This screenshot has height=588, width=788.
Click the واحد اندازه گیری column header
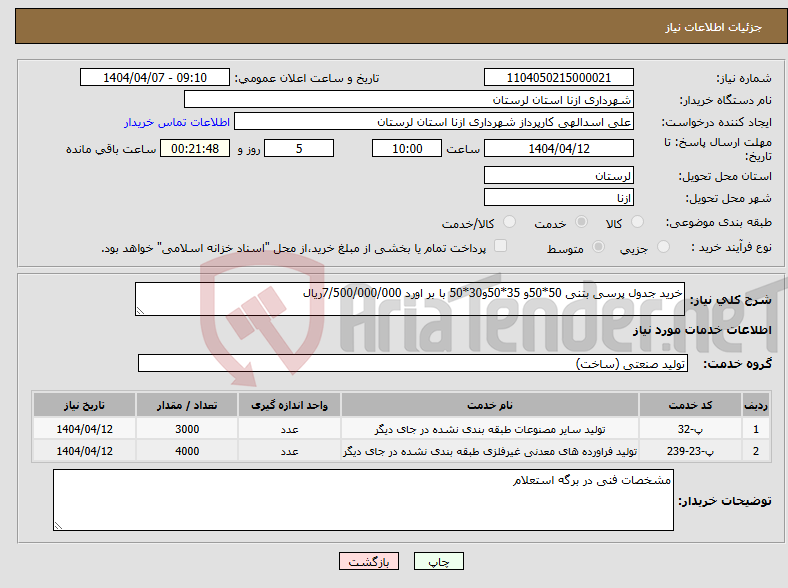[289, 405]
